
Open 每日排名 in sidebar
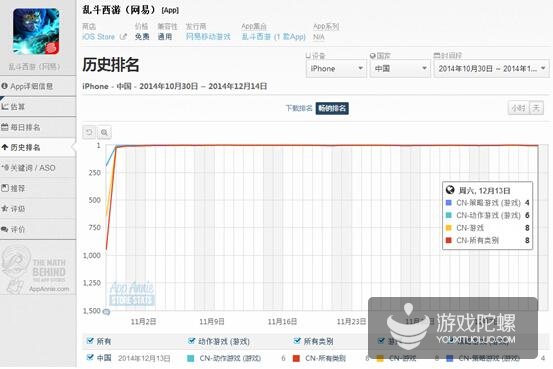(x=38, y=127)
